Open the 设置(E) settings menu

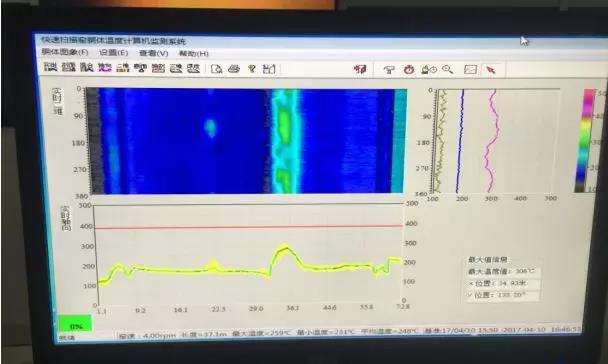coord(113,52)
